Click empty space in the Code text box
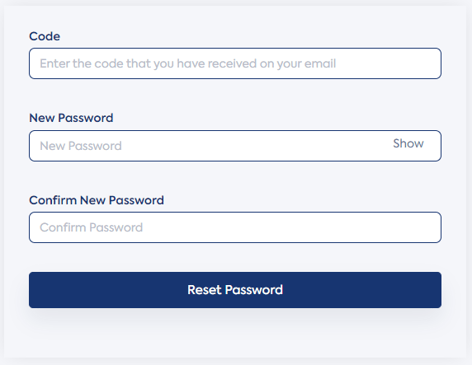Viewport: 472px width, 365px height. [x=387, y=63]
